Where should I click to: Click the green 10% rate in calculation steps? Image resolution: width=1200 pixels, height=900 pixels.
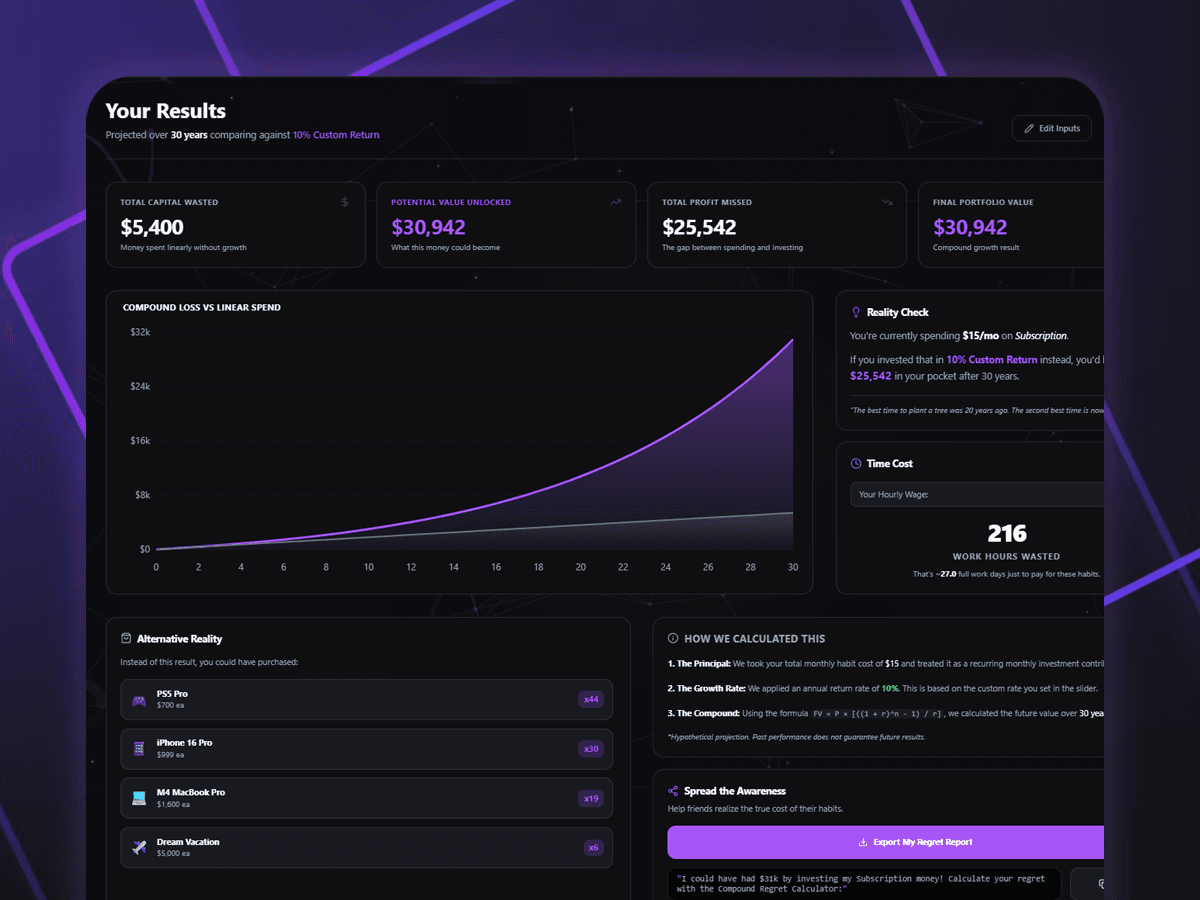pos(890,688)
